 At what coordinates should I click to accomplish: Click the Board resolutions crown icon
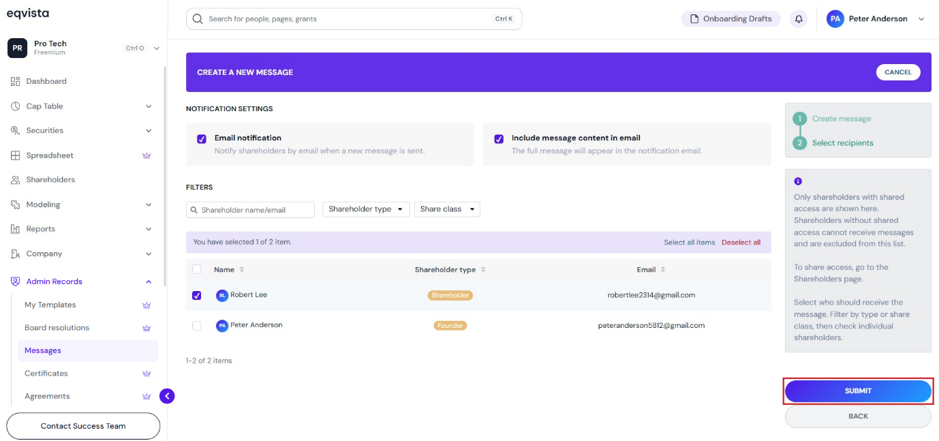click(146, 328)
